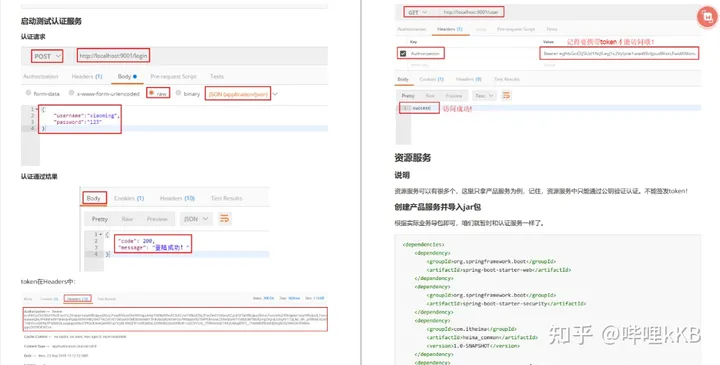Viewport: 720px width, 365px height.
Task: Open the Authorization tab of the POST request
Action: [x=41, y=76]
